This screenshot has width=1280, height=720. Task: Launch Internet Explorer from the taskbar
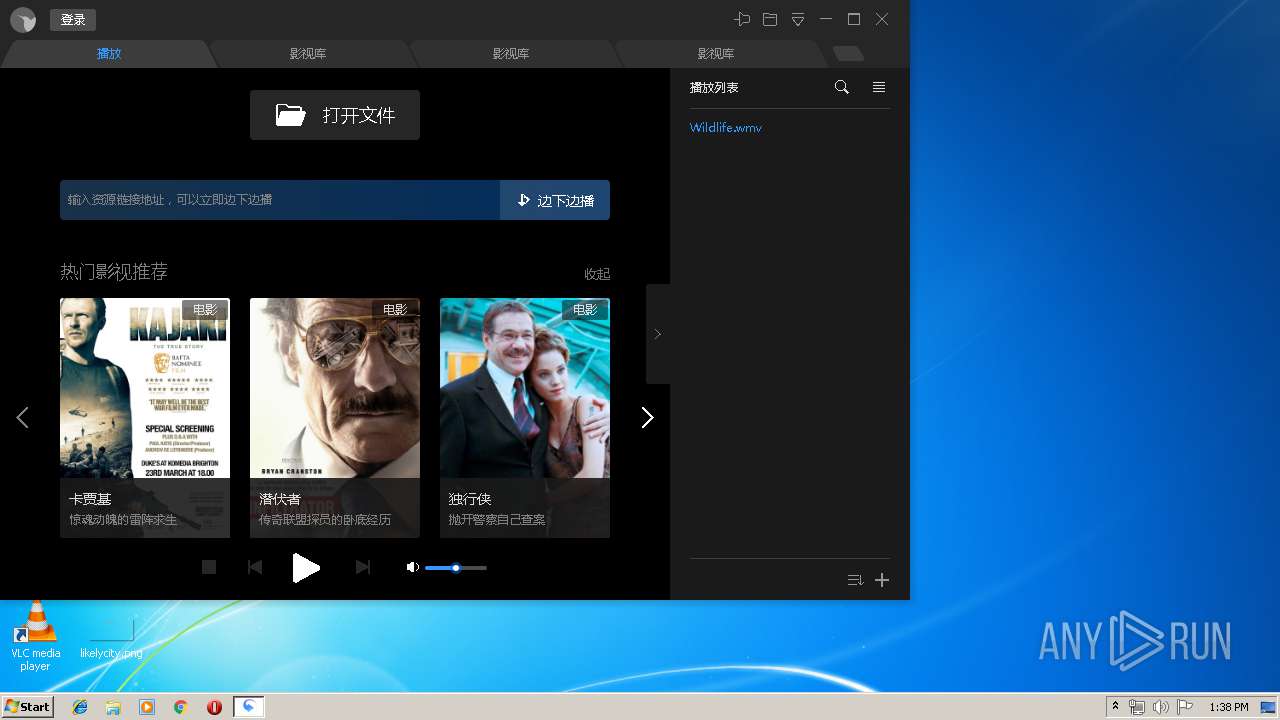[x=80, y=707]
